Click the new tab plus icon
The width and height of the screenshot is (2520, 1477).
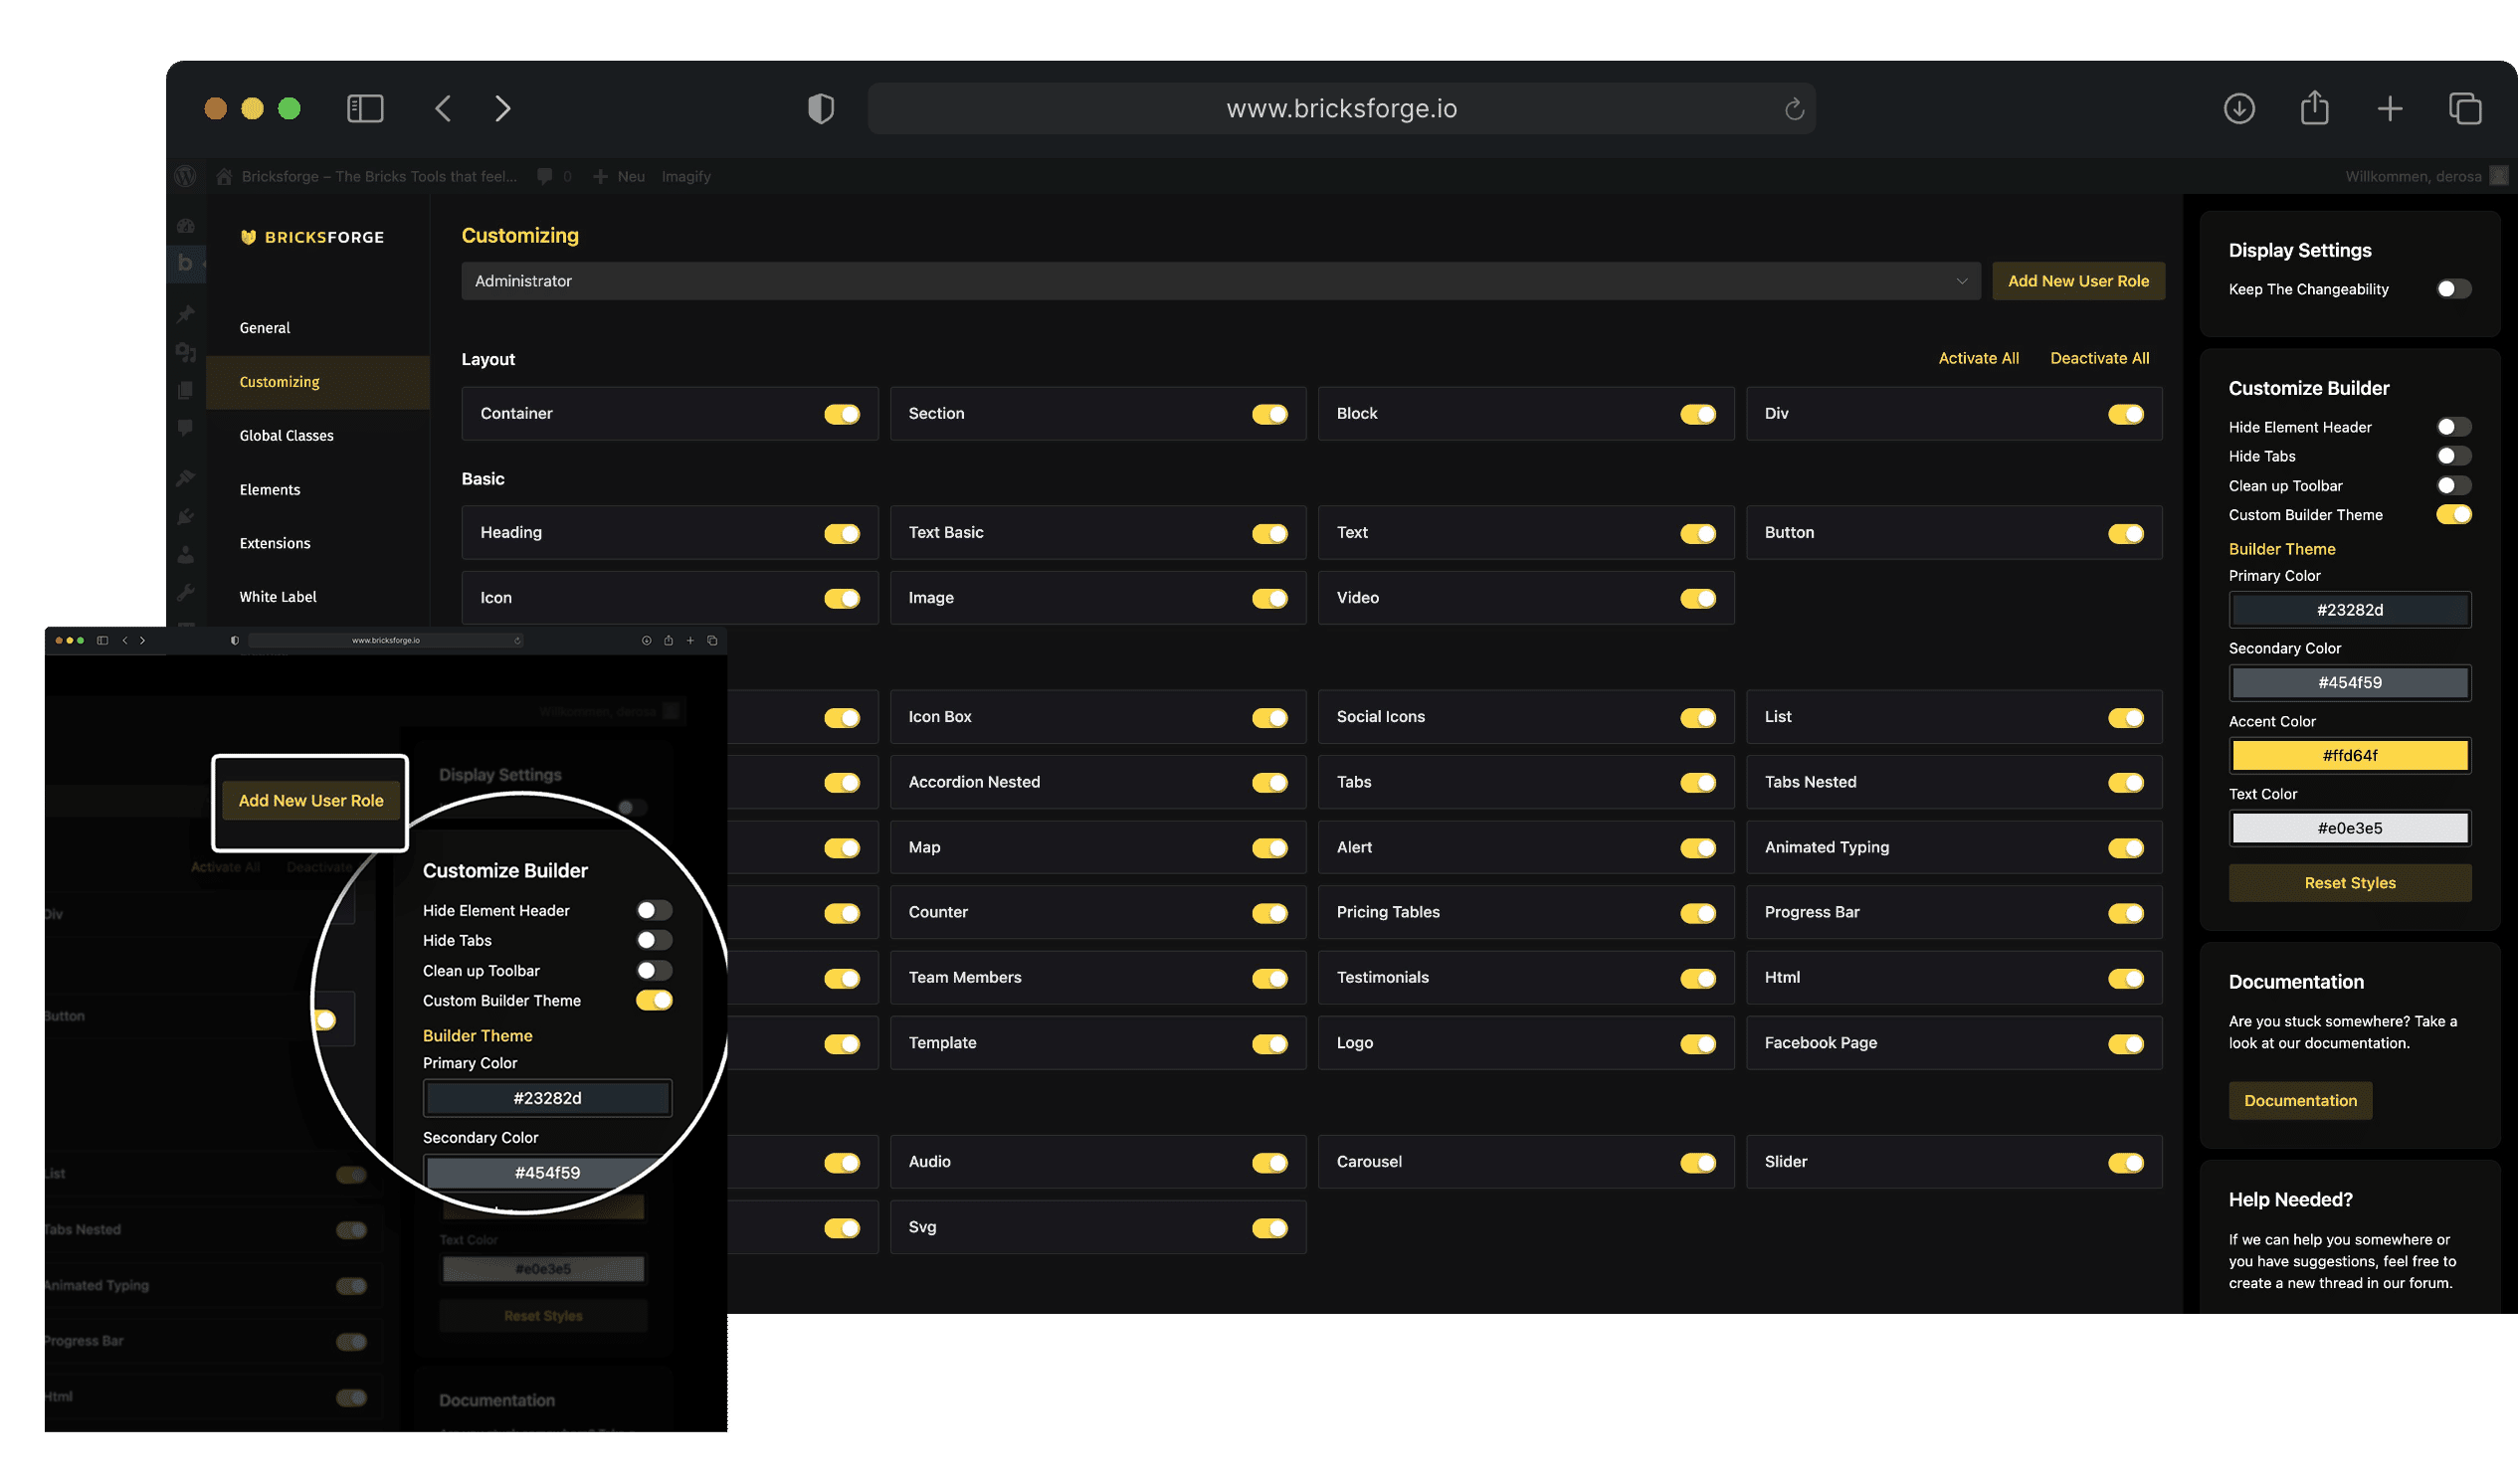point(2390,109)
